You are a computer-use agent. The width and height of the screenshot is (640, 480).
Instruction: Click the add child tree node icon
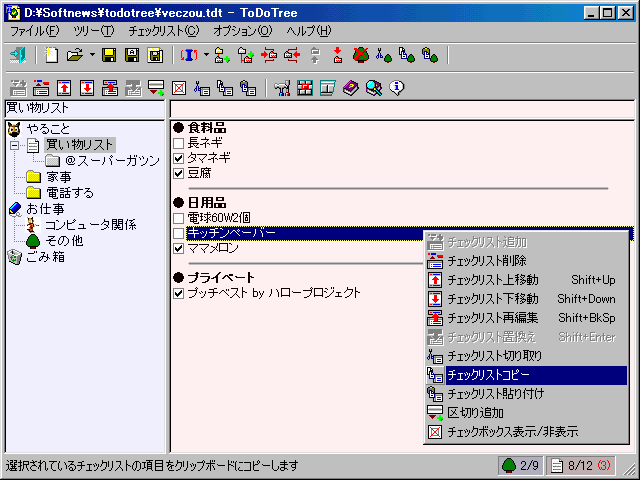pos(246,55)
